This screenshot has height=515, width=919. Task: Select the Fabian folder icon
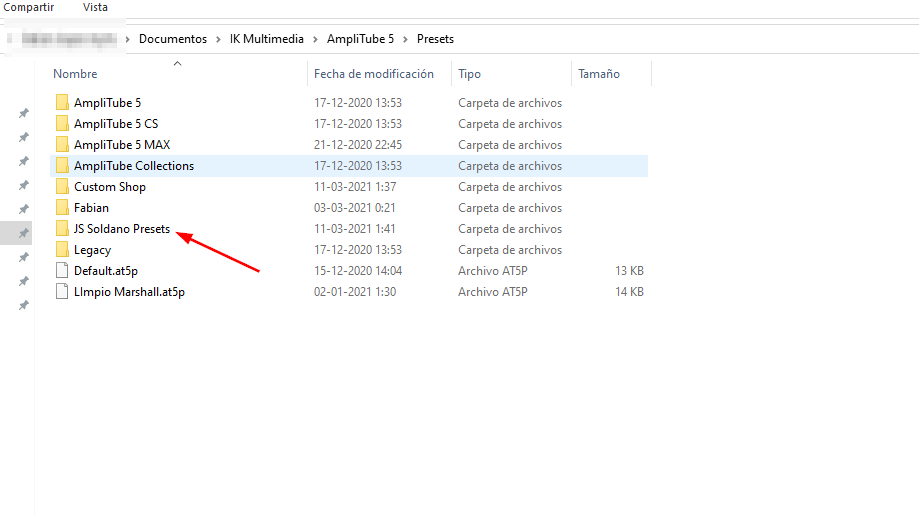(62, 208)
